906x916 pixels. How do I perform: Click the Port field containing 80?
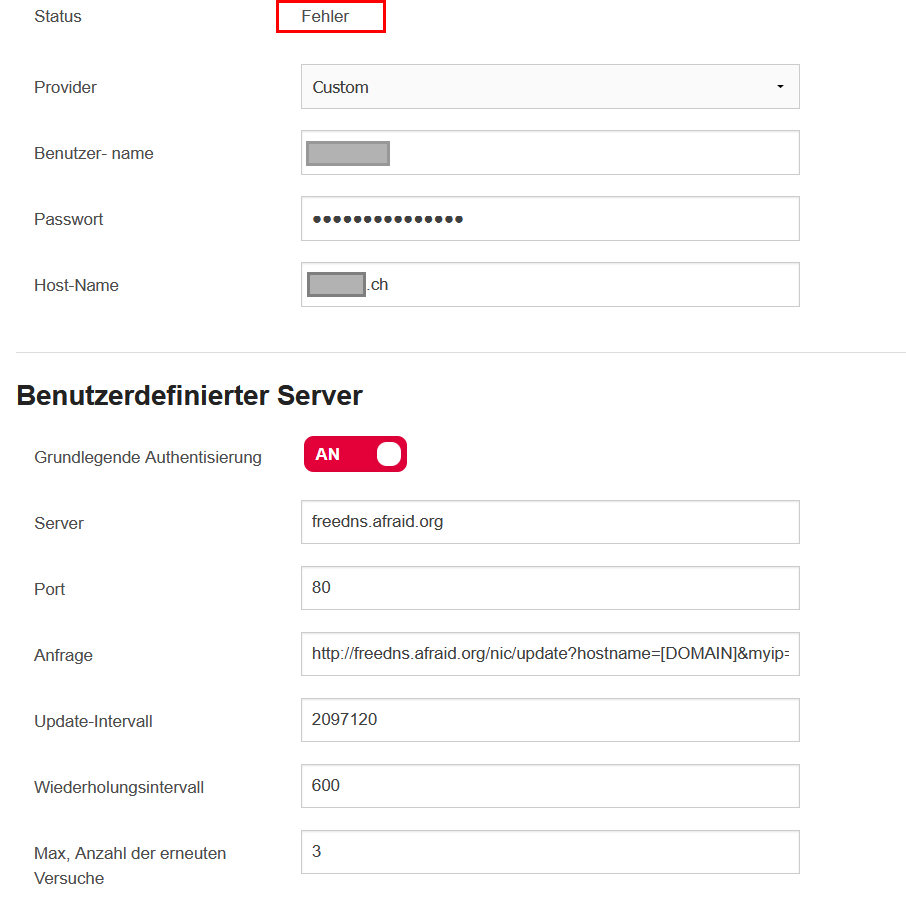(549, 588)
